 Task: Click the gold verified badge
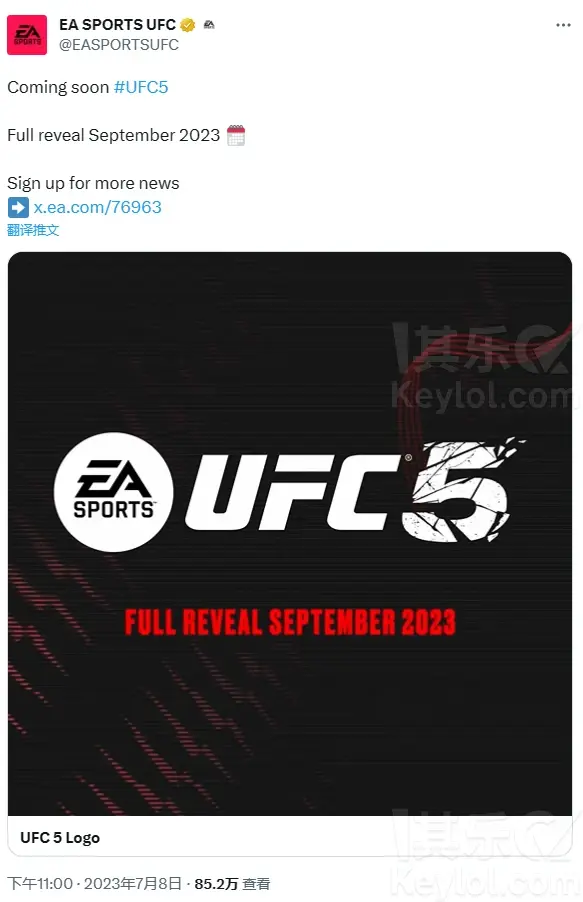click(188, 25)
